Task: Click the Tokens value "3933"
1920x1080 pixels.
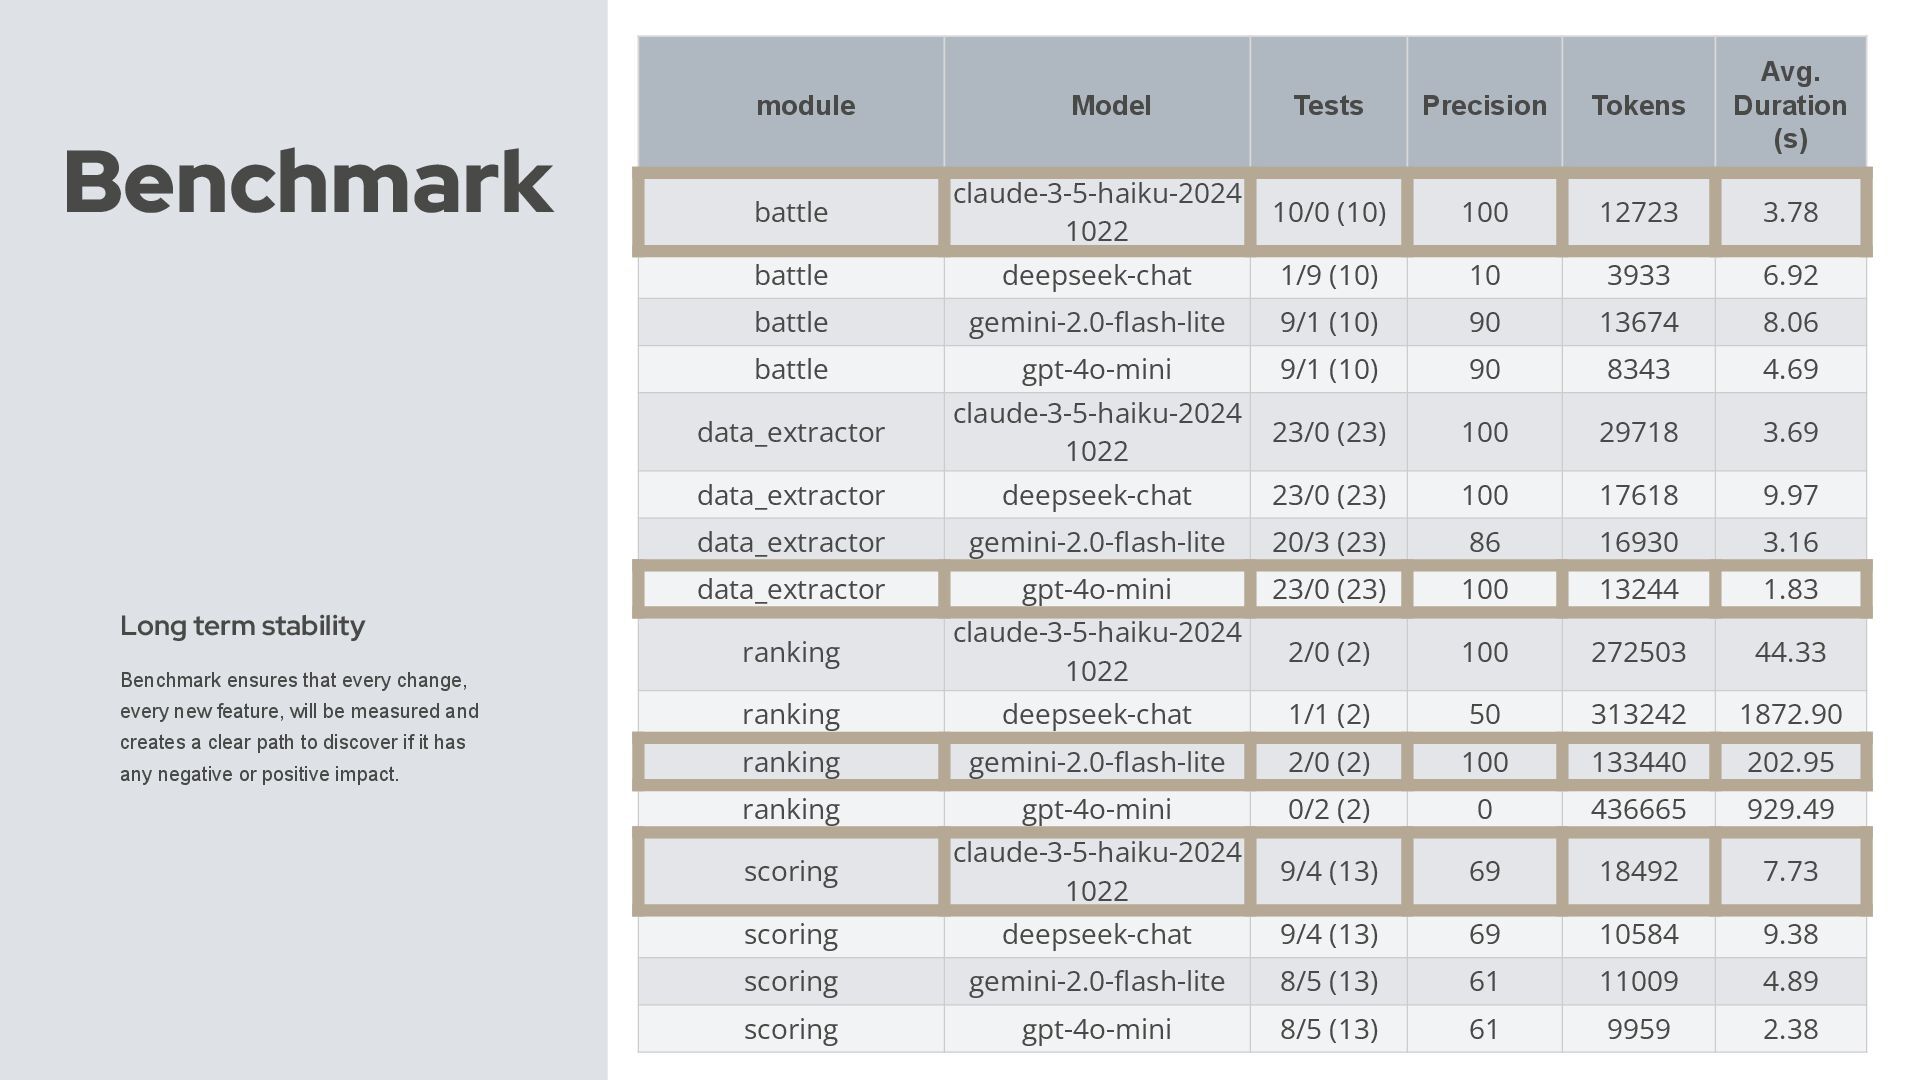Action: click(1638, 275)
